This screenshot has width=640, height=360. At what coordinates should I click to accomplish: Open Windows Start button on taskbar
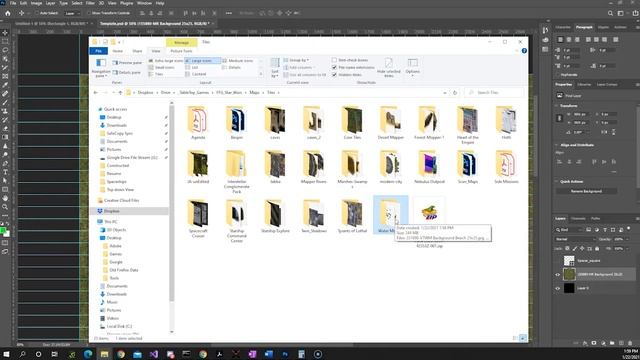[x=6, y=354]
